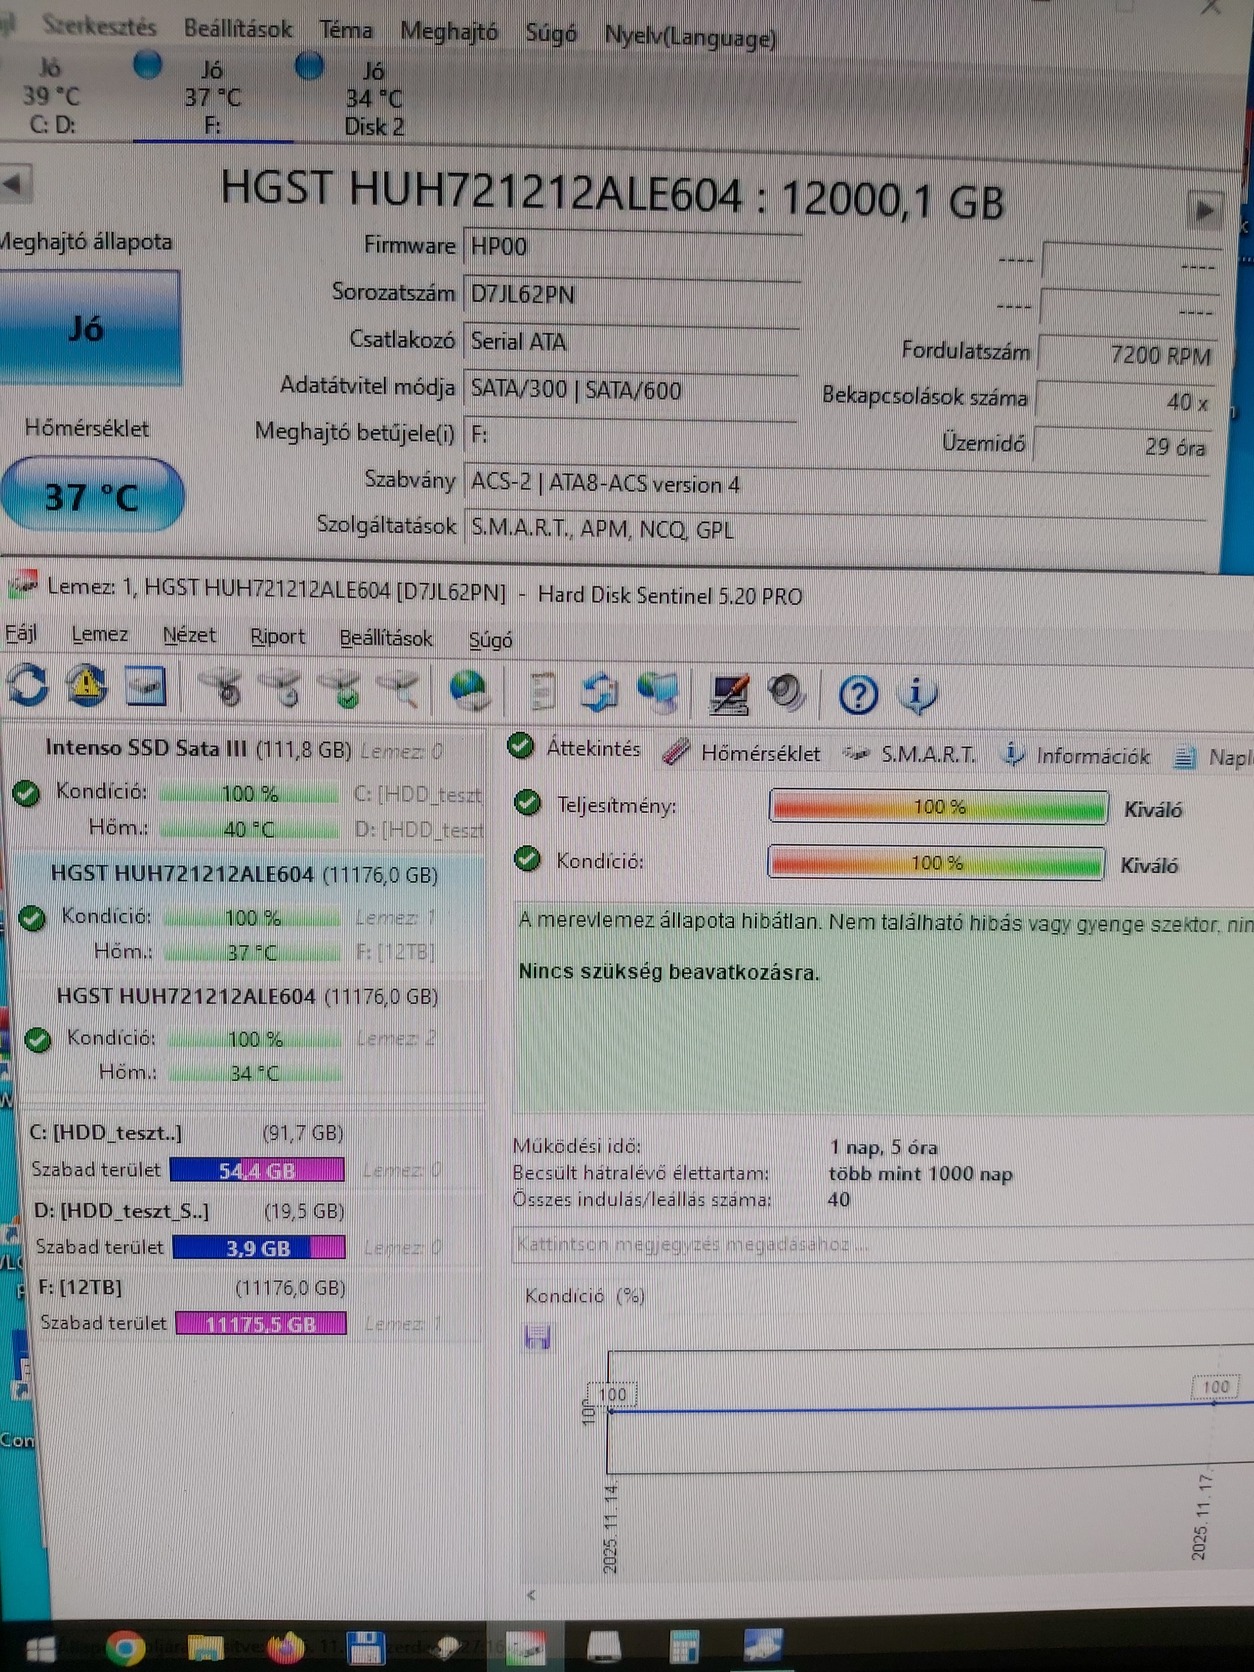The height and width of the screenshot is (1672, 1254).
Task: Click graph scroll-left arrow below condition chart
Action: (x=531, y=1596)
